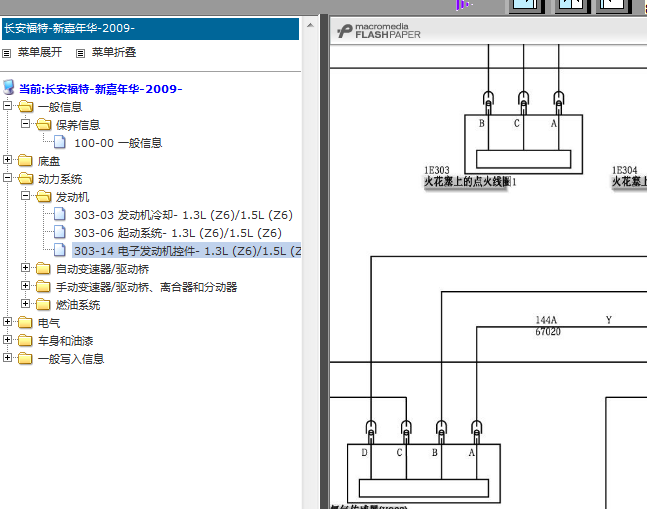Viewport: 647px width, 509px height.
Task: Click the Macromedia FlashPaper logo
Action: click(x=379, y=31)
